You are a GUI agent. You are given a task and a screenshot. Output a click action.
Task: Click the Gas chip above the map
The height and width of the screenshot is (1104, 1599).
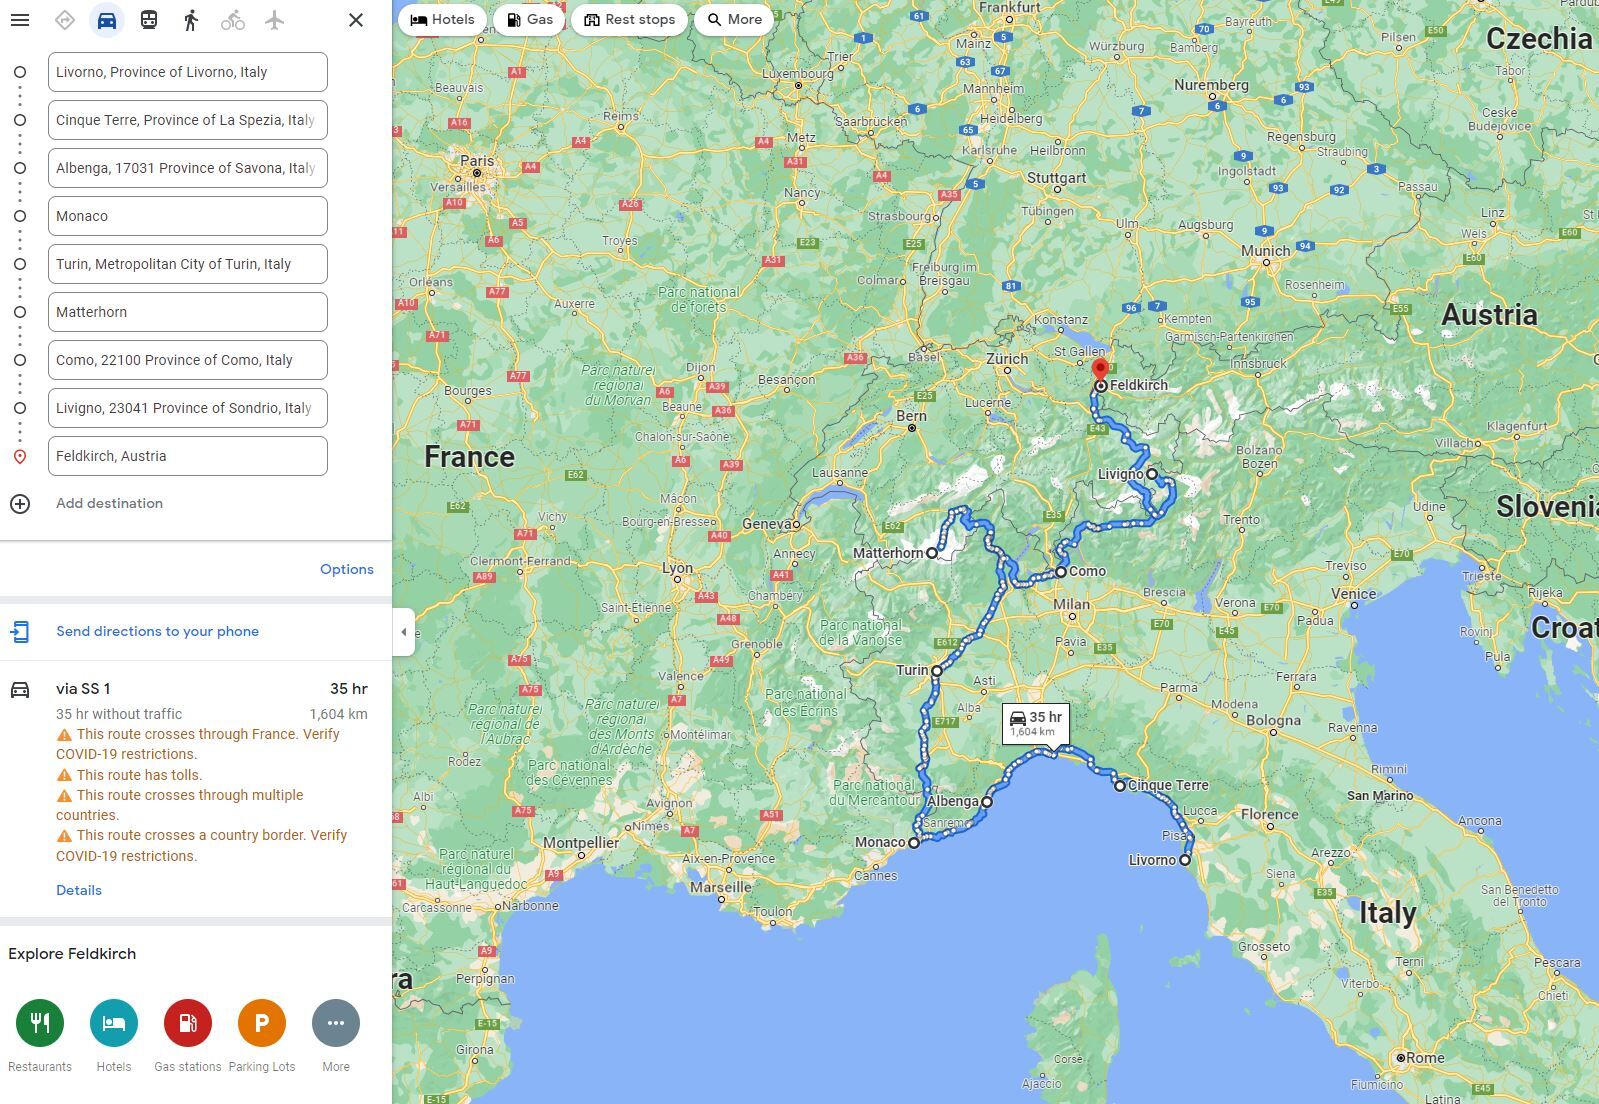[529, 20]
